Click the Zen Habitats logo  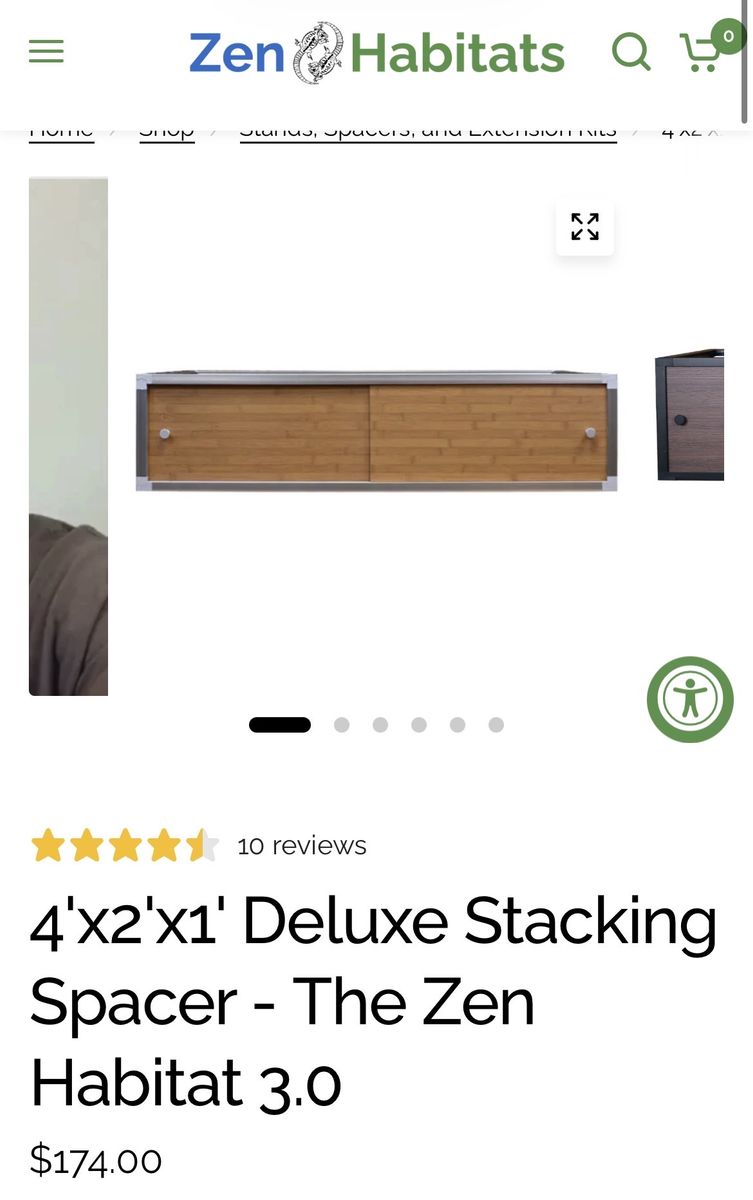tap(377, 53)
